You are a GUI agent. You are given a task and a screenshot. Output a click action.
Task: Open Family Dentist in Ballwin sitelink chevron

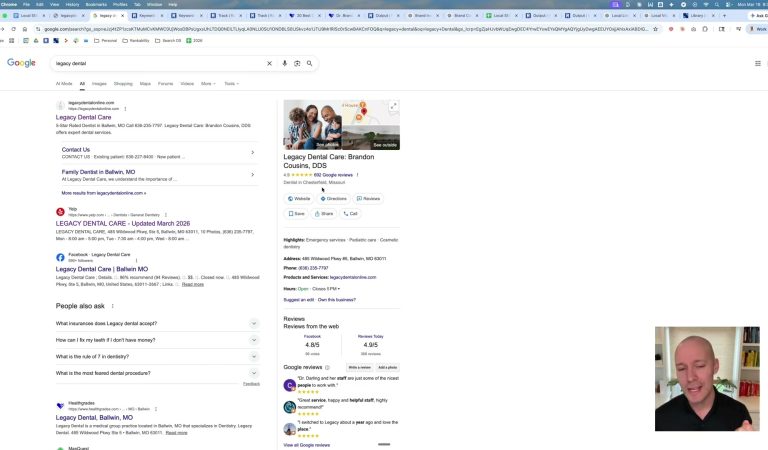point(252,175)
